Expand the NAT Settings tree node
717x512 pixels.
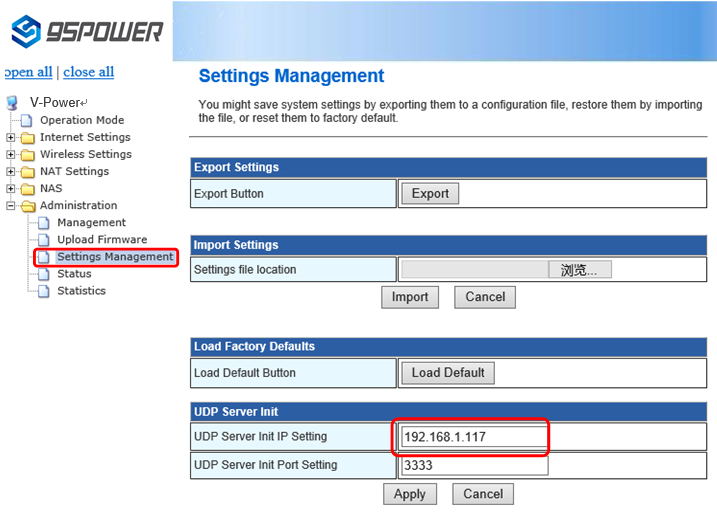[11, 172]
